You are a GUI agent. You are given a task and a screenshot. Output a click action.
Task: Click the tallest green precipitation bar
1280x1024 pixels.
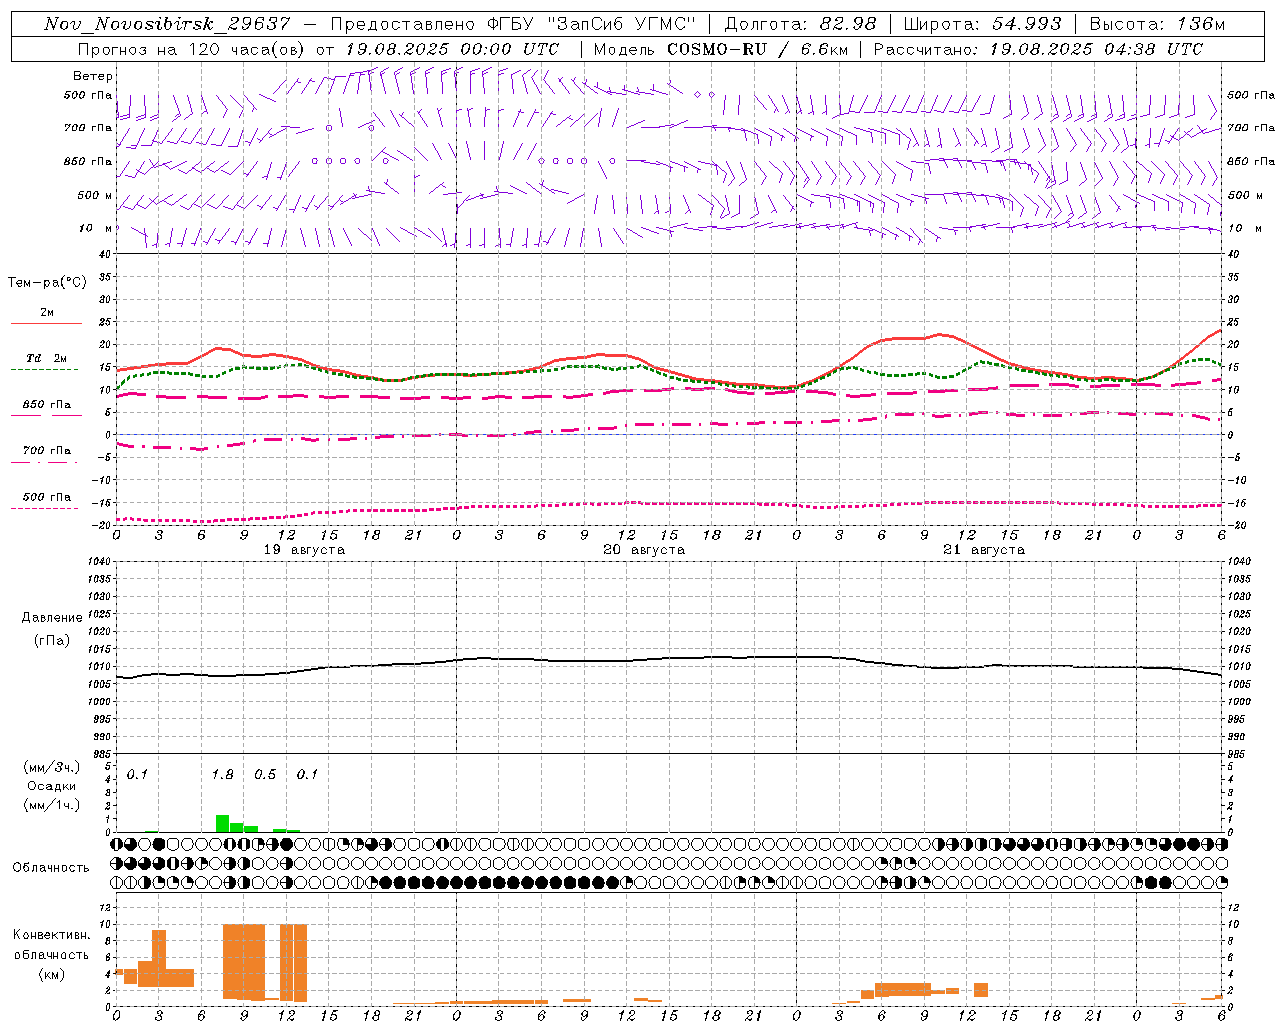pyautogui.click(x=223, y=824)
